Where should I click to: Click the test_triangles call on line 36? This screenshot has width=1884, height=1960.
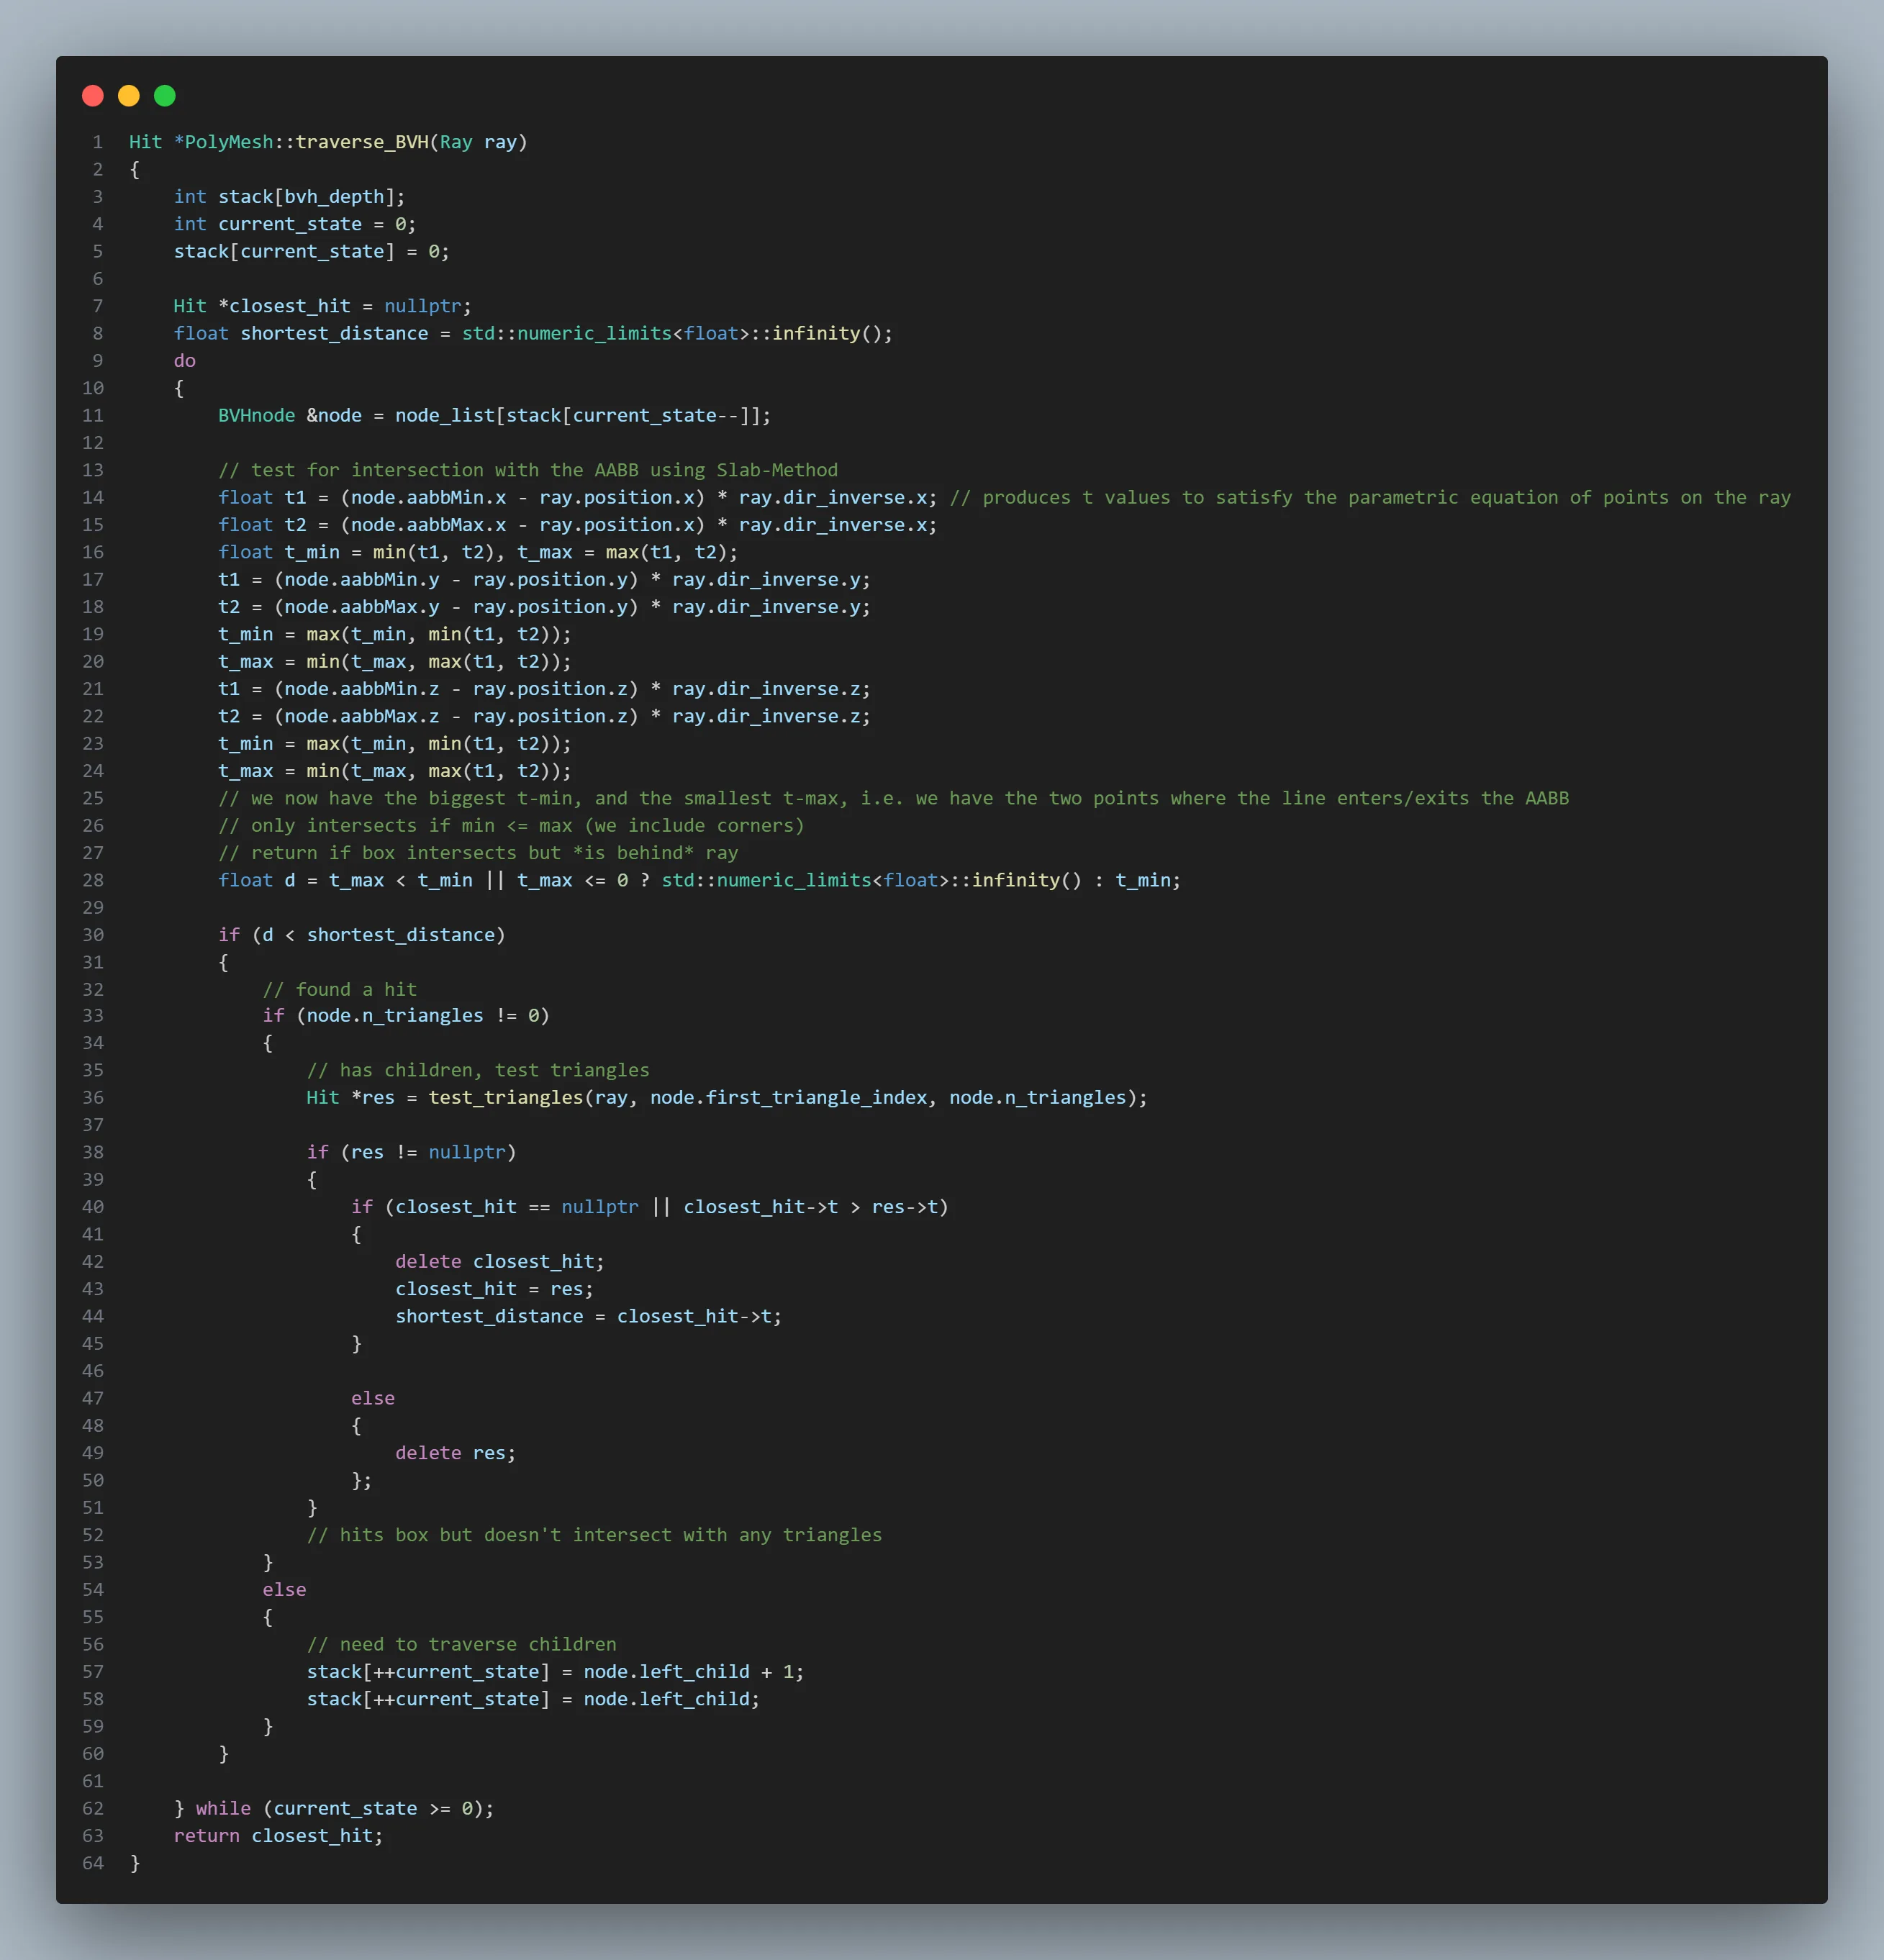coord(788,1098)
